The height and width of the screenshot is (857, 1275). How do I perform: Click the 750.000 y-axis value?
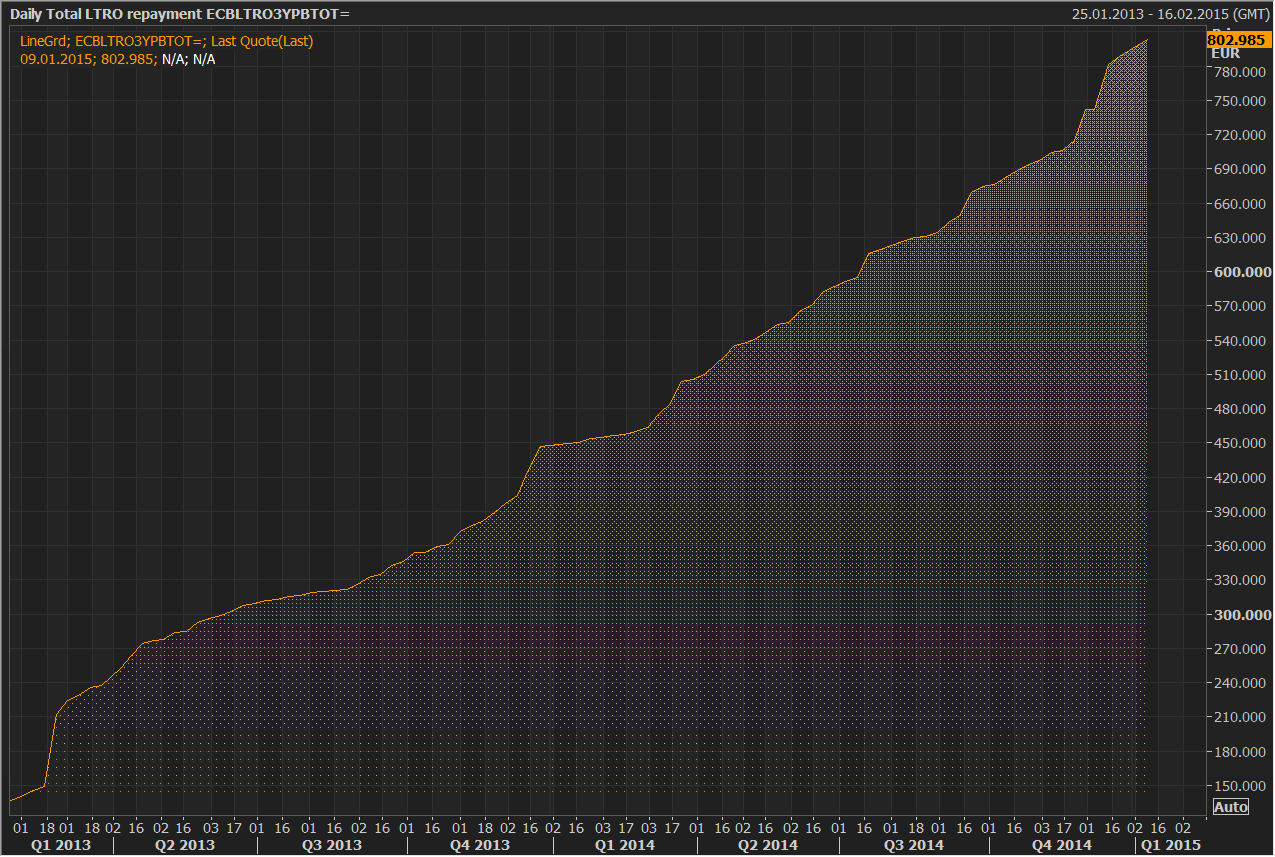pos(1239,101)
